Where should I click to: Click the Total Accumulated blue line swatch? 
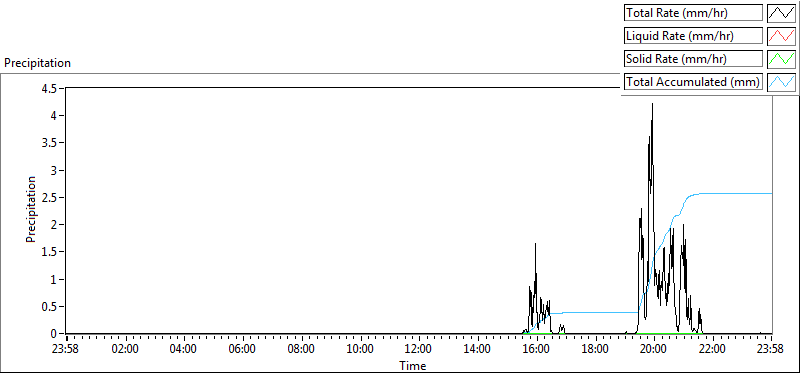(x=782, y=82)
